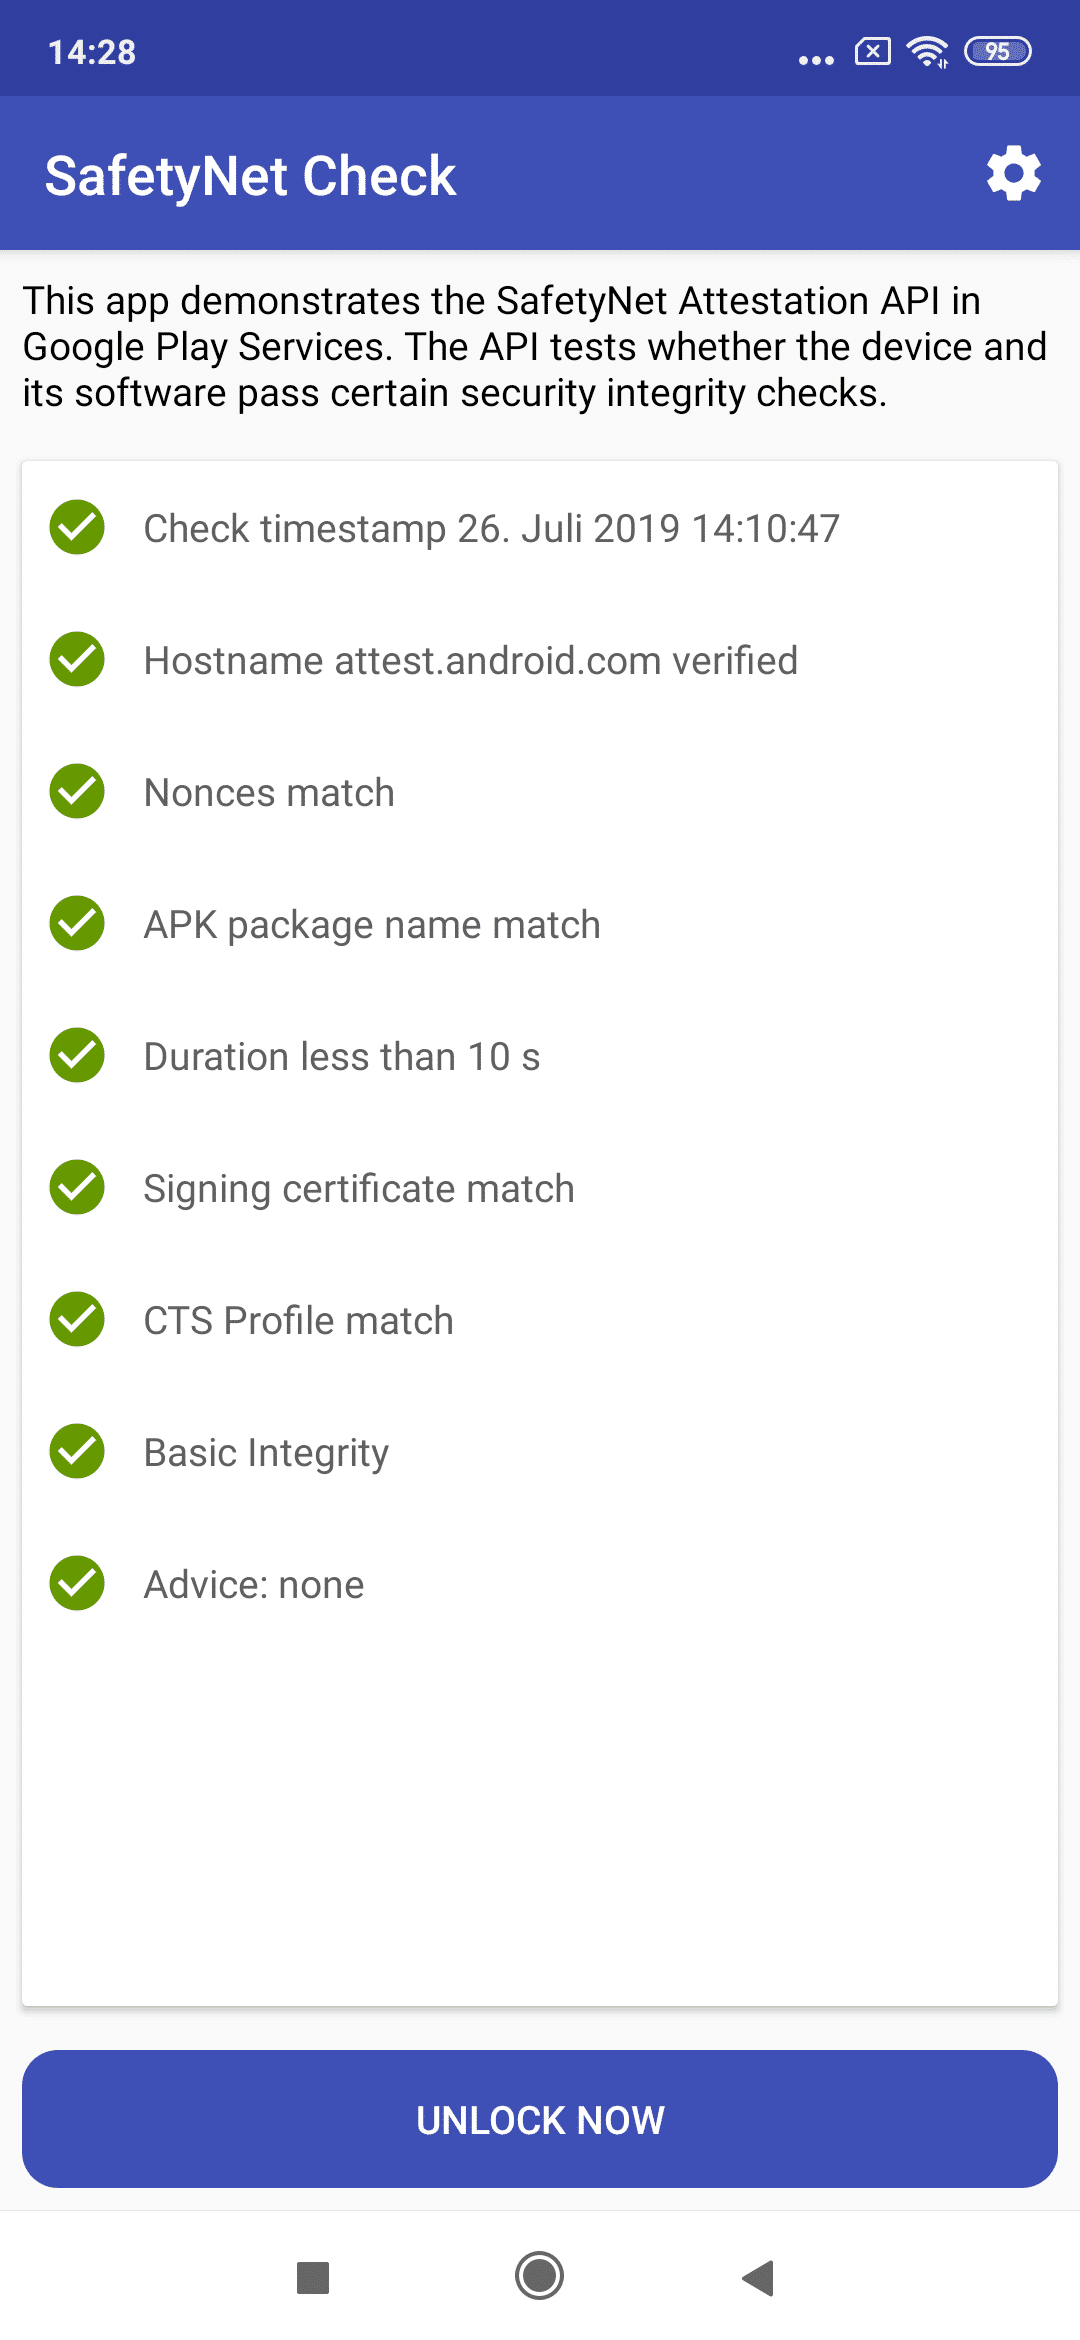The width and height of the screenshot is (1080, 2340).
Task: Tap the UNLOCK NOW button
Action: [x=540, y=2119]
